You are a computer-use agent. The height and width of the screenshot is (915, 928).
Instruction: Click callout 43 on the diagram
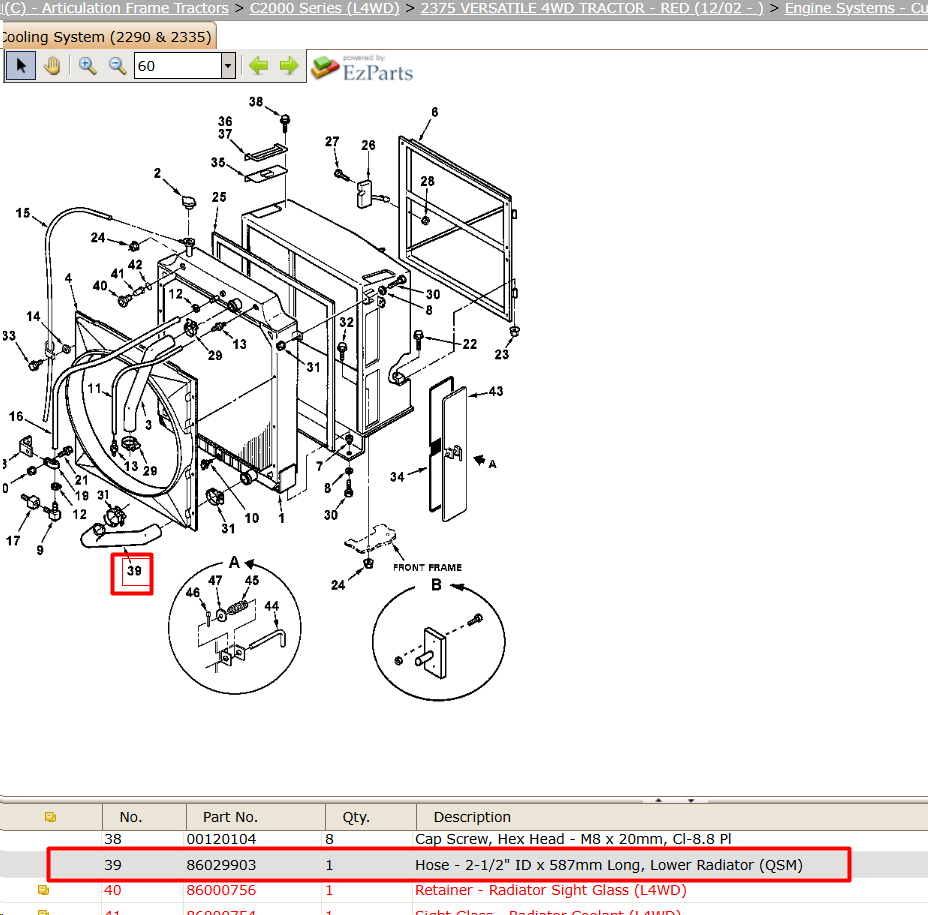tap(496, 391)
